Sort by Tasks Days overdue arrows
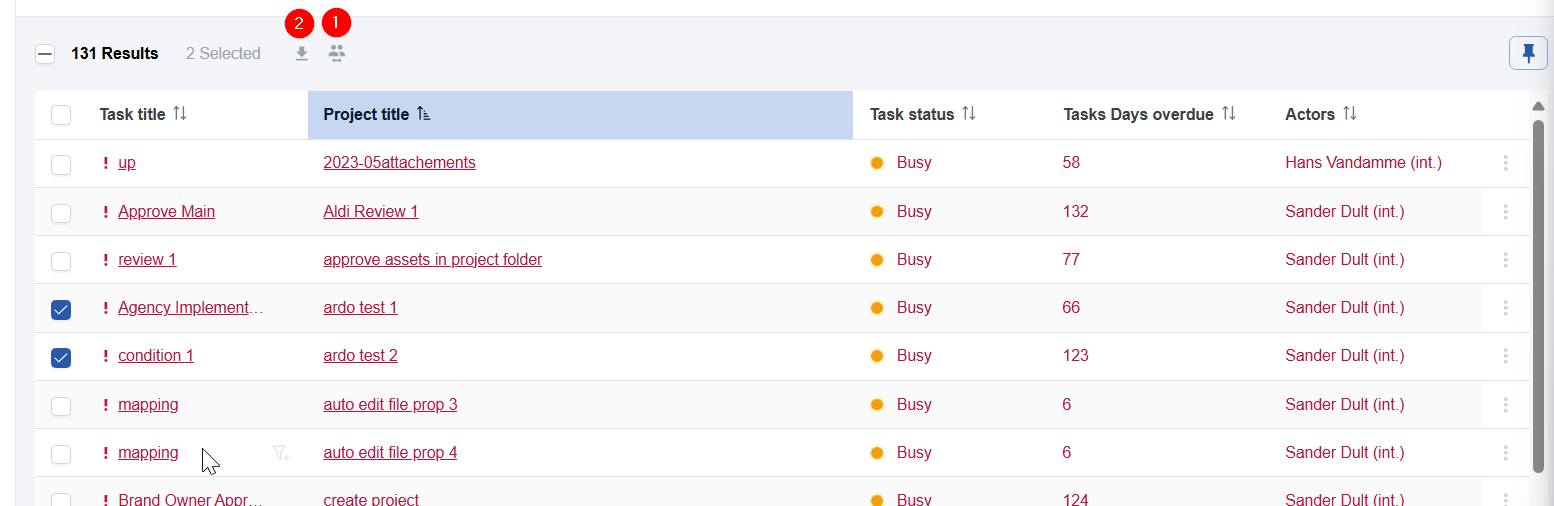This screenshot has width=1554, height=506. (x=1229, y=114)
